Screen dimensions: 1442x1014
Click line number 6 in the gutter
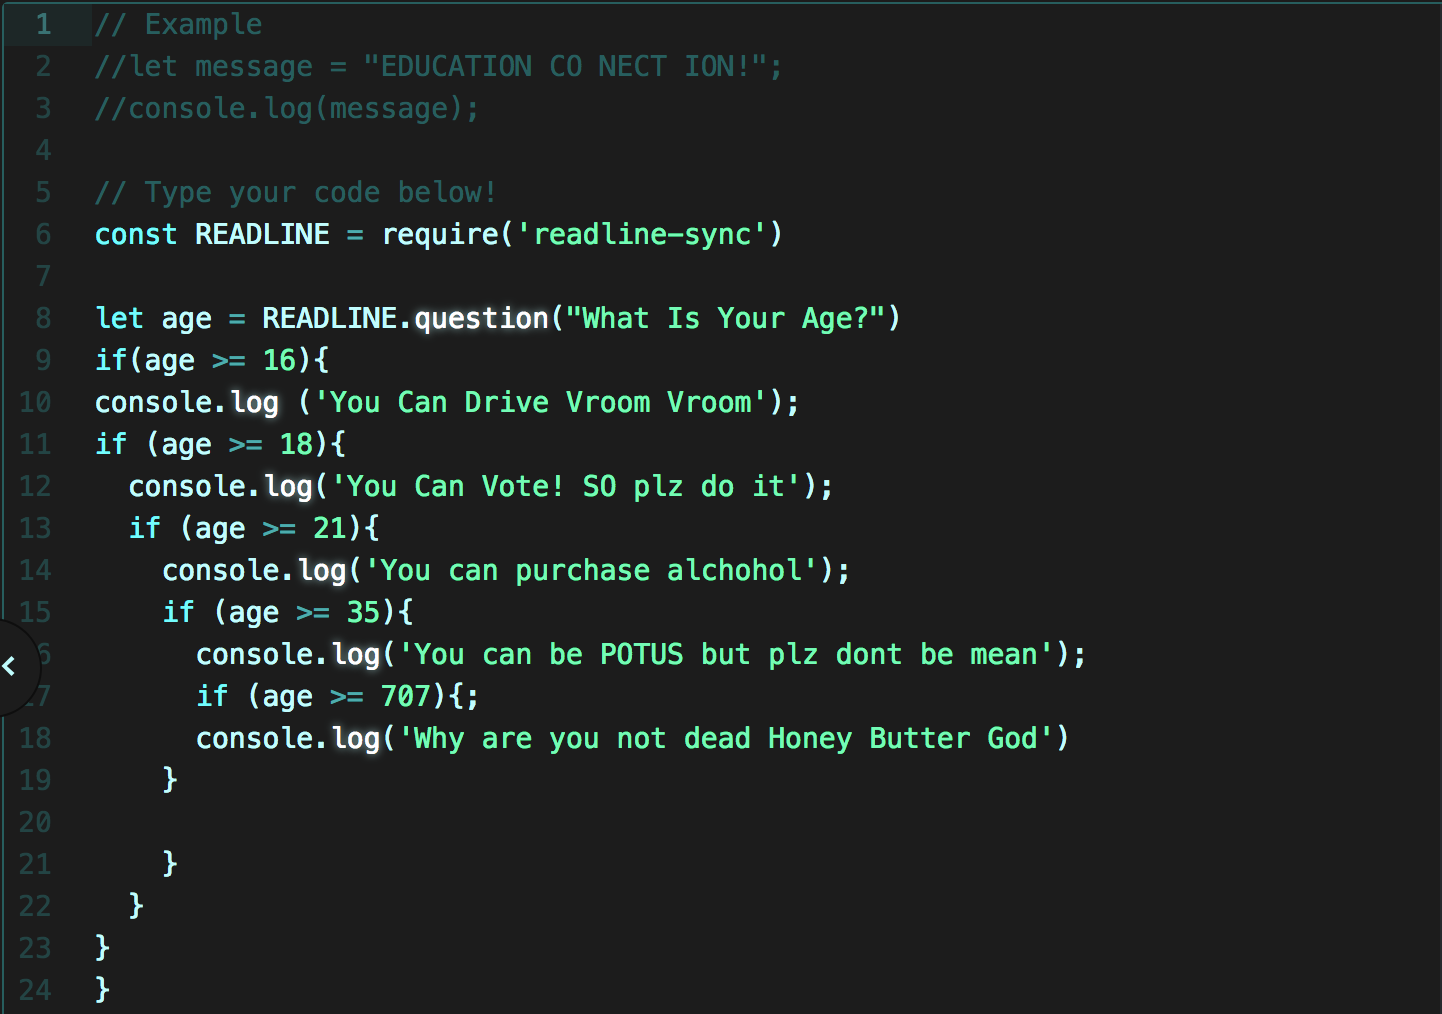pyautogui.click(x=43, y=234)
